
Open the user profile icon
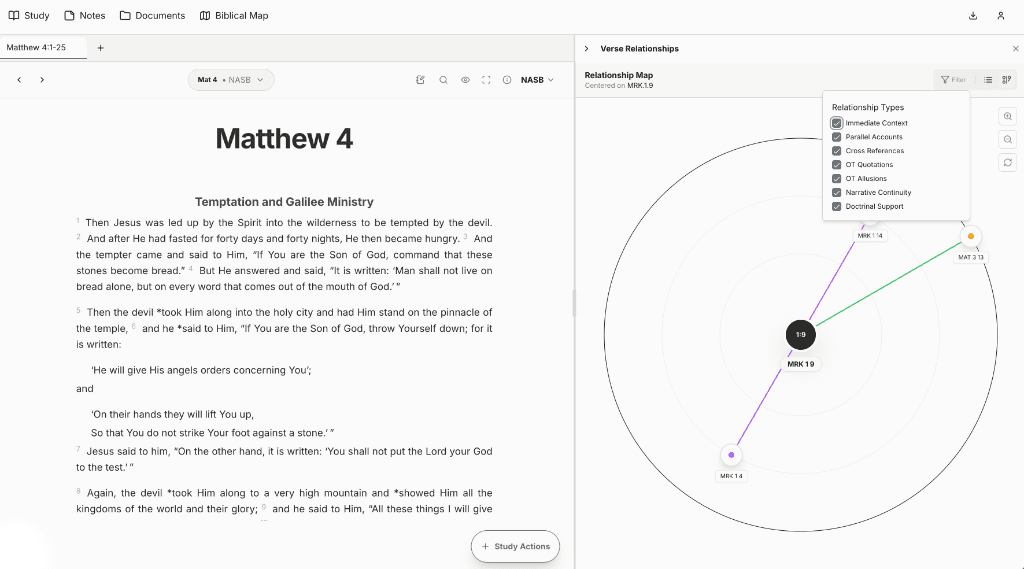click(1000, 16)
